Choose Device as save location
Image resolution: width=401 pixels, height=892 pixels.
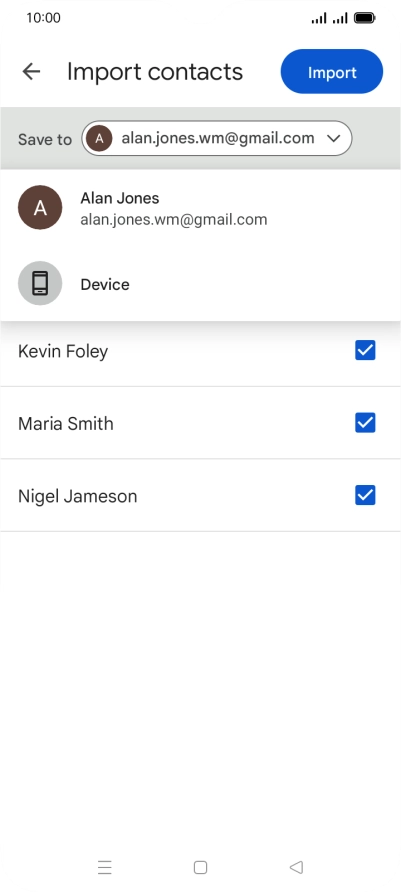pyautogui.click(x=200, y=284)
